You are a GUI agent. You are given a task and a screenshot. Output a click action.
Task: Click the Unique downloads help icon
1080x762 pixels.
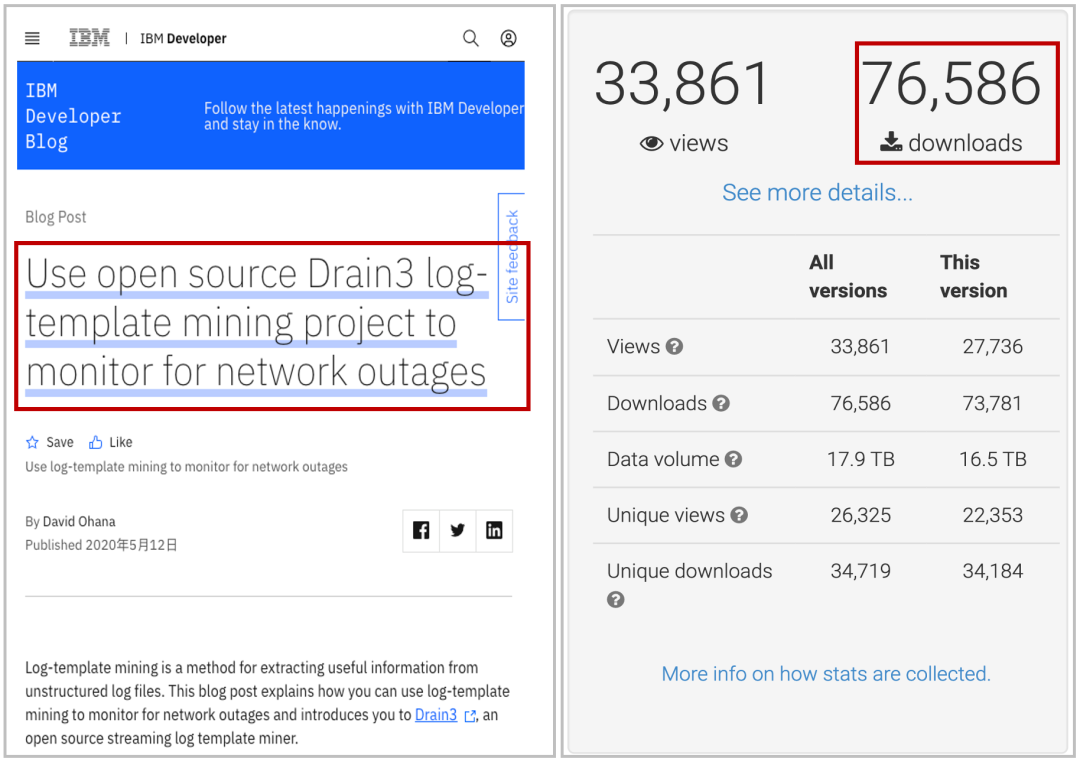point(616,600)
